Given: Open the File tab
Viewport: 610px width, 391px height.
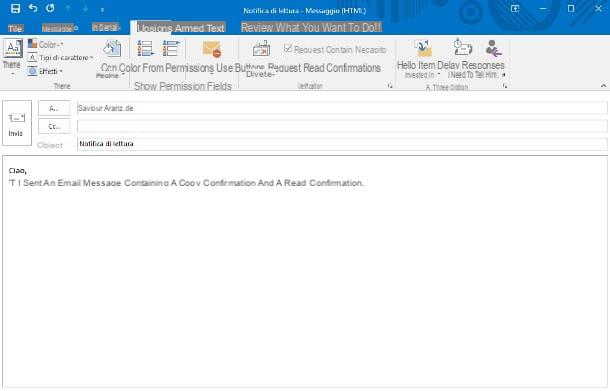Looking at the screenshot, I should pos(16,28).
